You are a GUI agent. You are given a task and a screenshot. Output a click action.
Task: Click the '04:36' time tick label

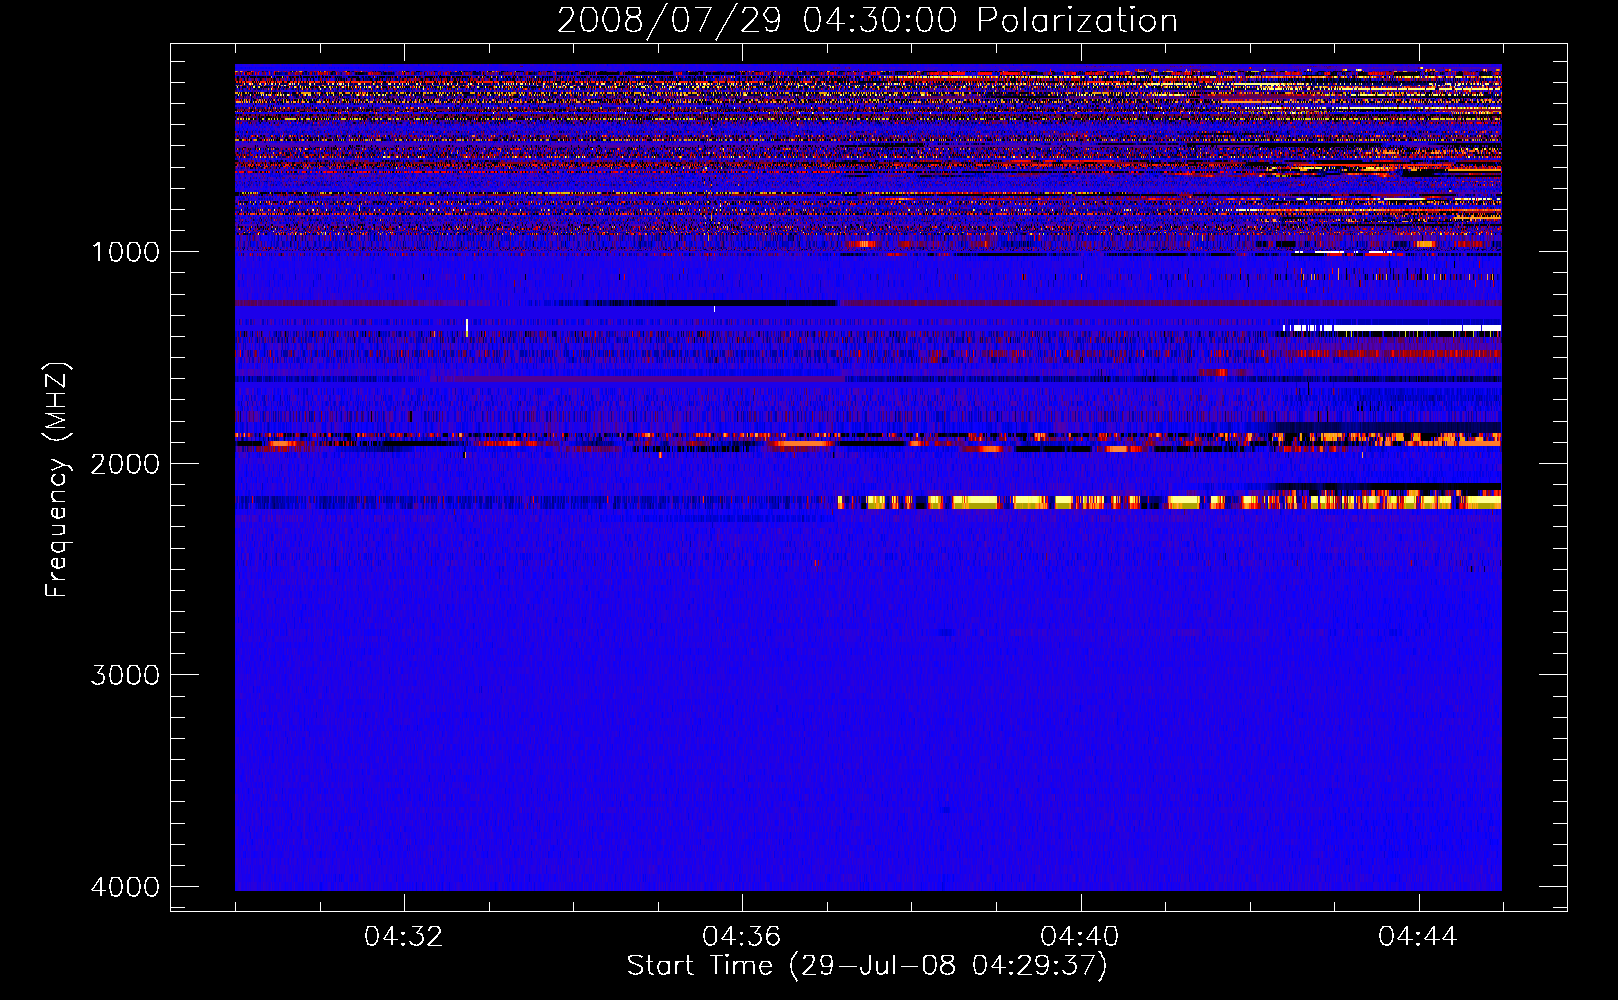coord(741,937)
